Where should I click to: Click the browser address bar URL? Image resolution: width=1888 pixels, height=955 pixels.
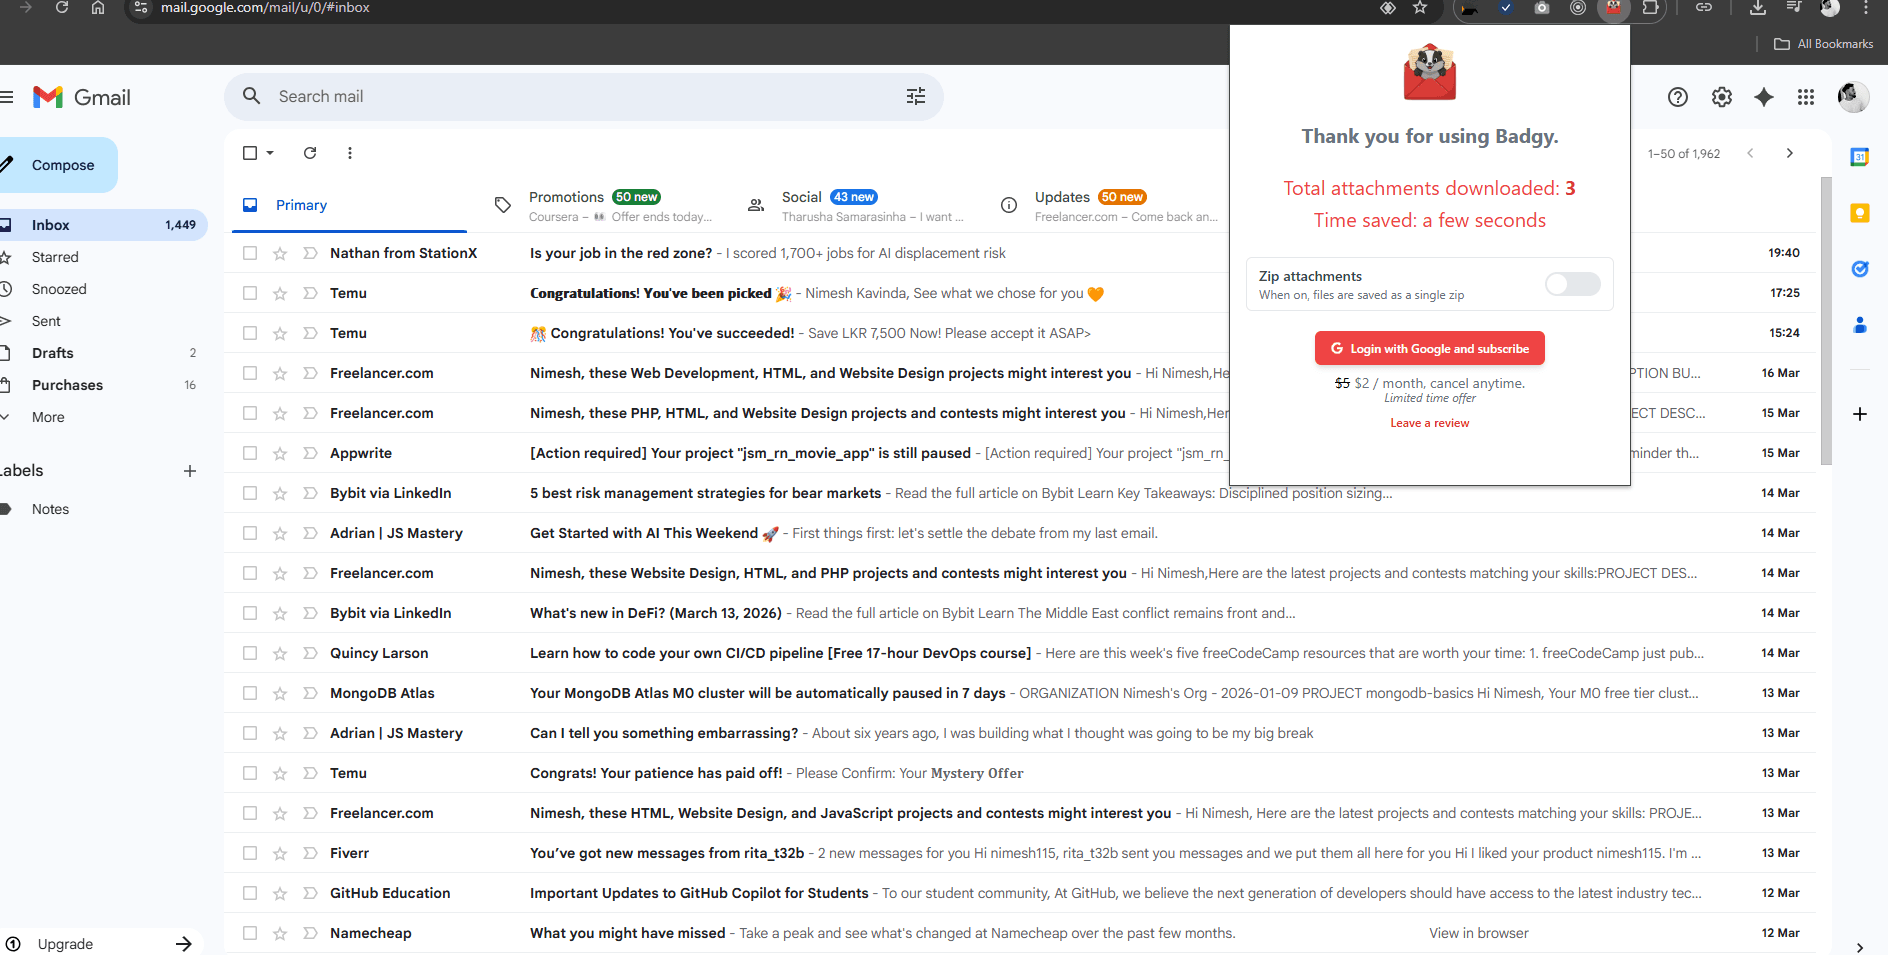click(x=265, y=8)
